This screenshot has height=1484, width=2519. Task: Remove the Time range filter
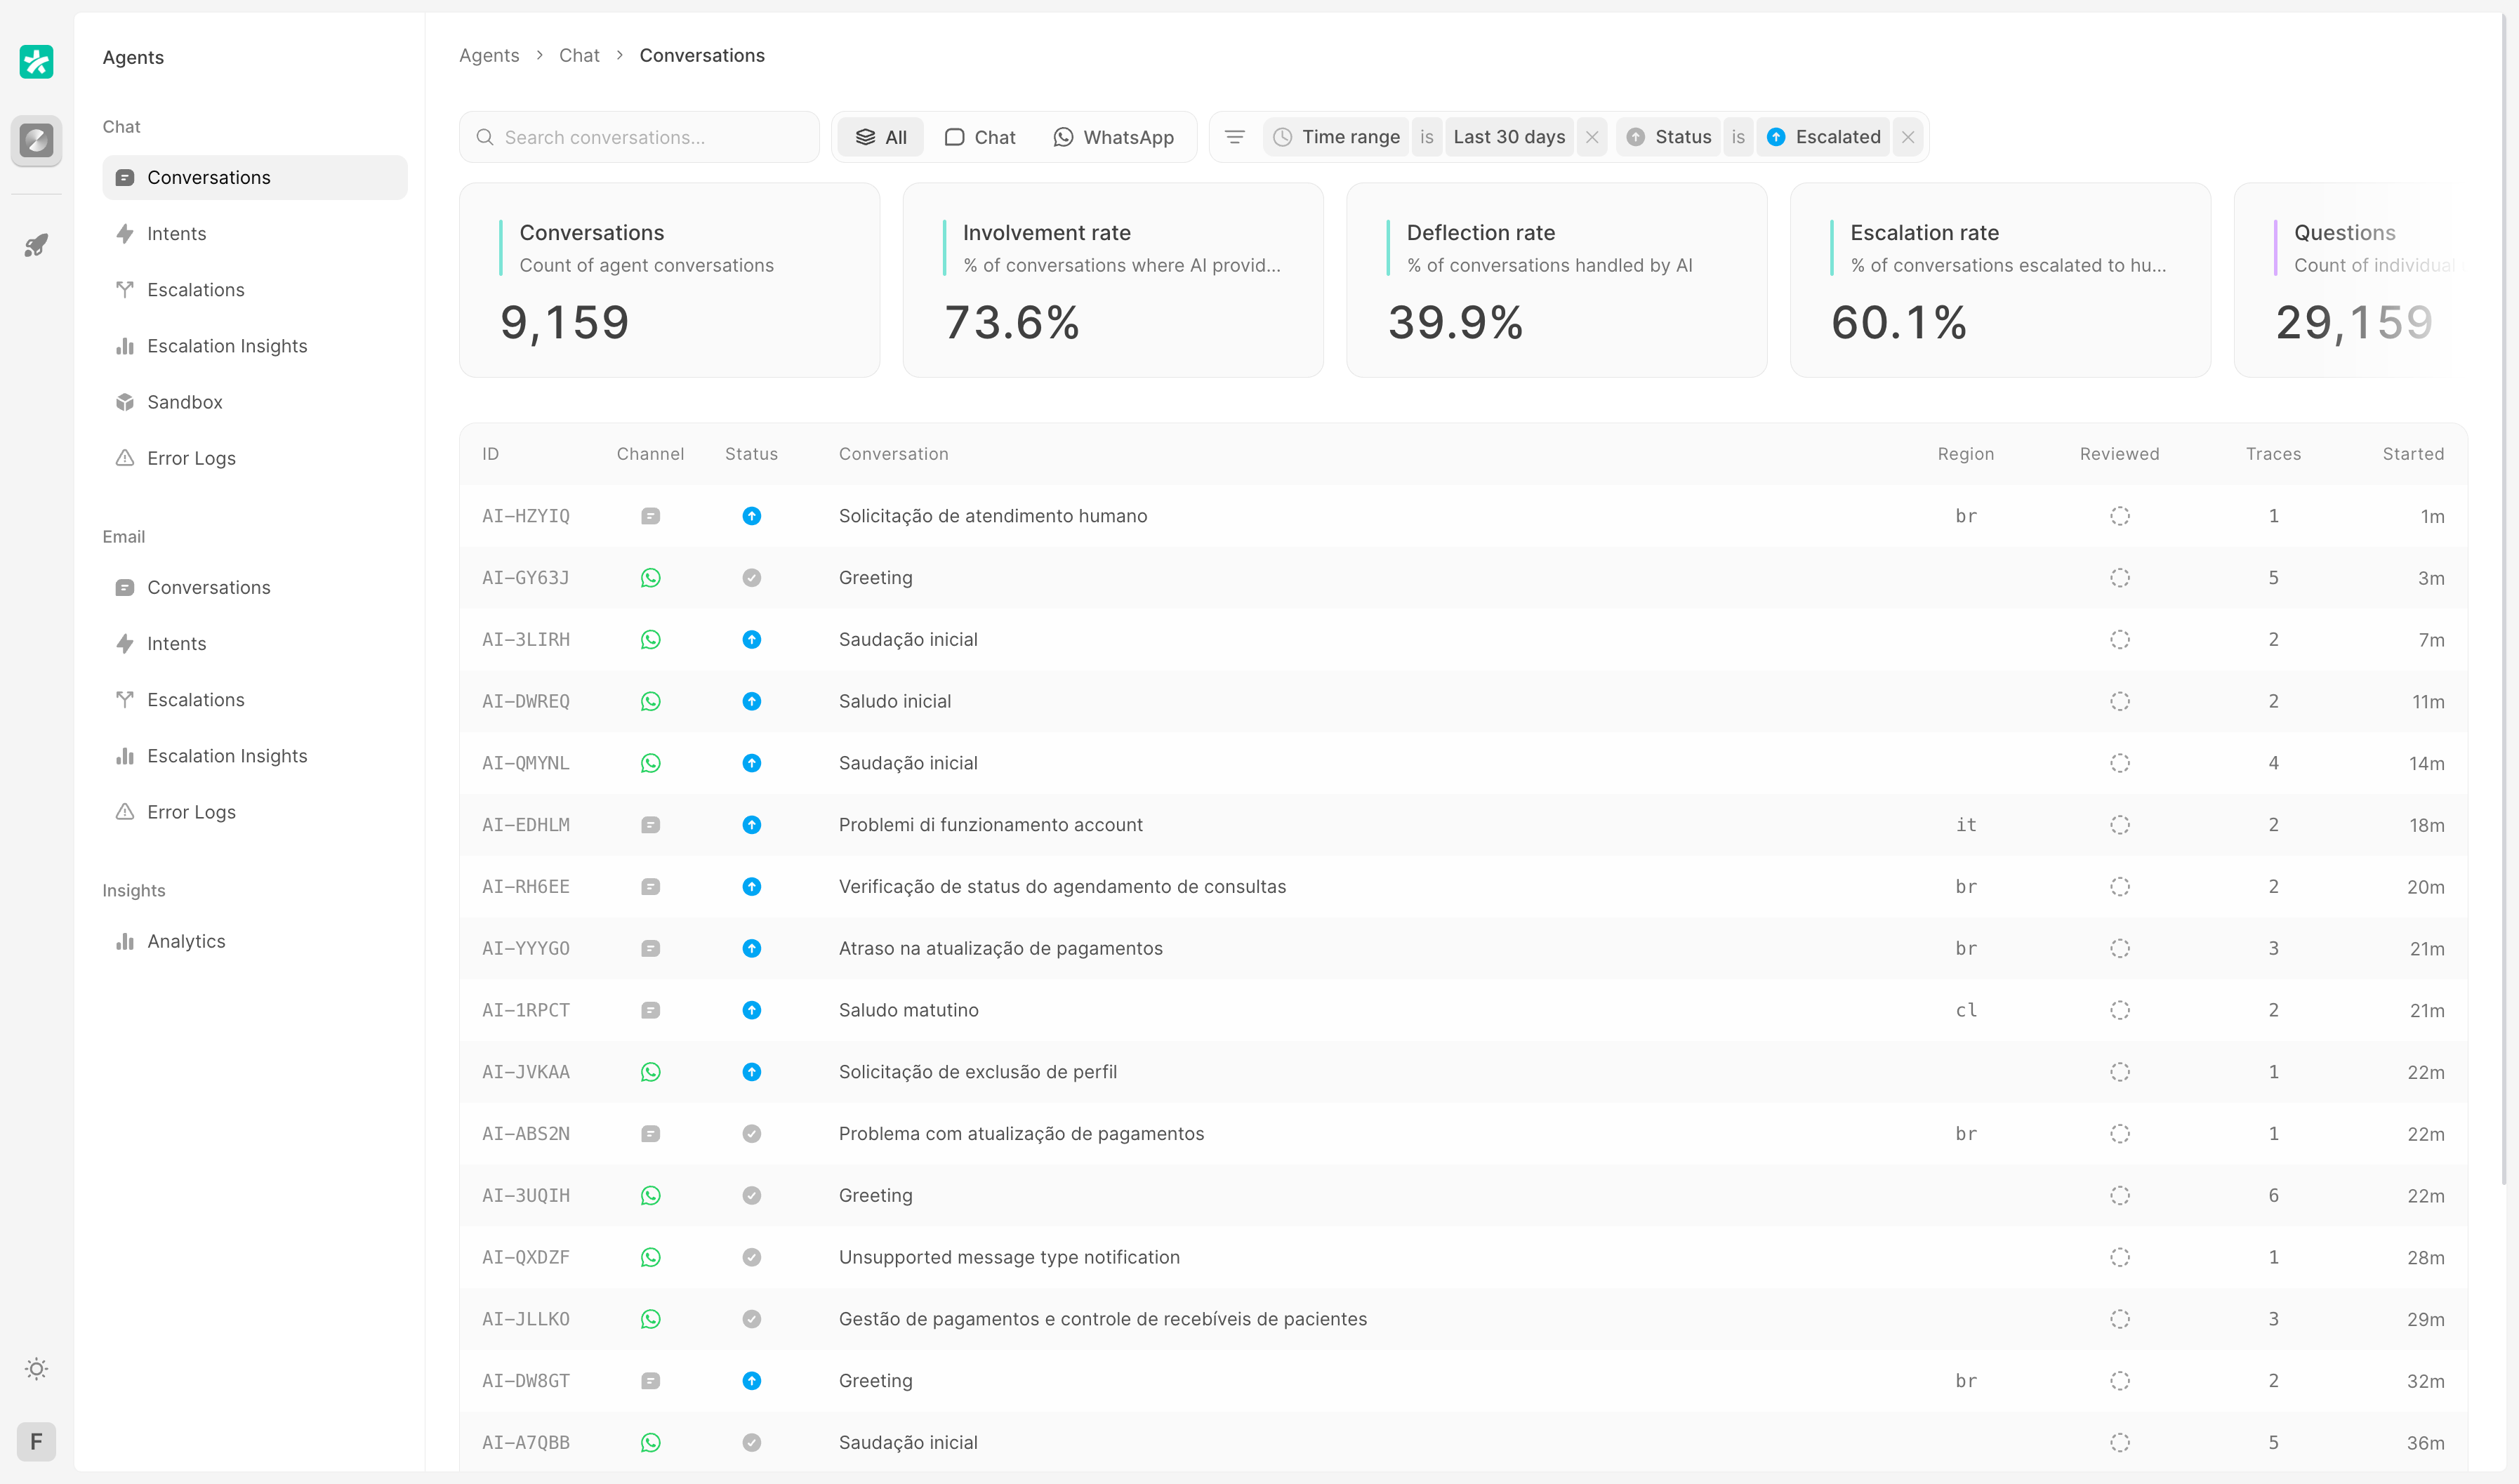click(1592, 137)
